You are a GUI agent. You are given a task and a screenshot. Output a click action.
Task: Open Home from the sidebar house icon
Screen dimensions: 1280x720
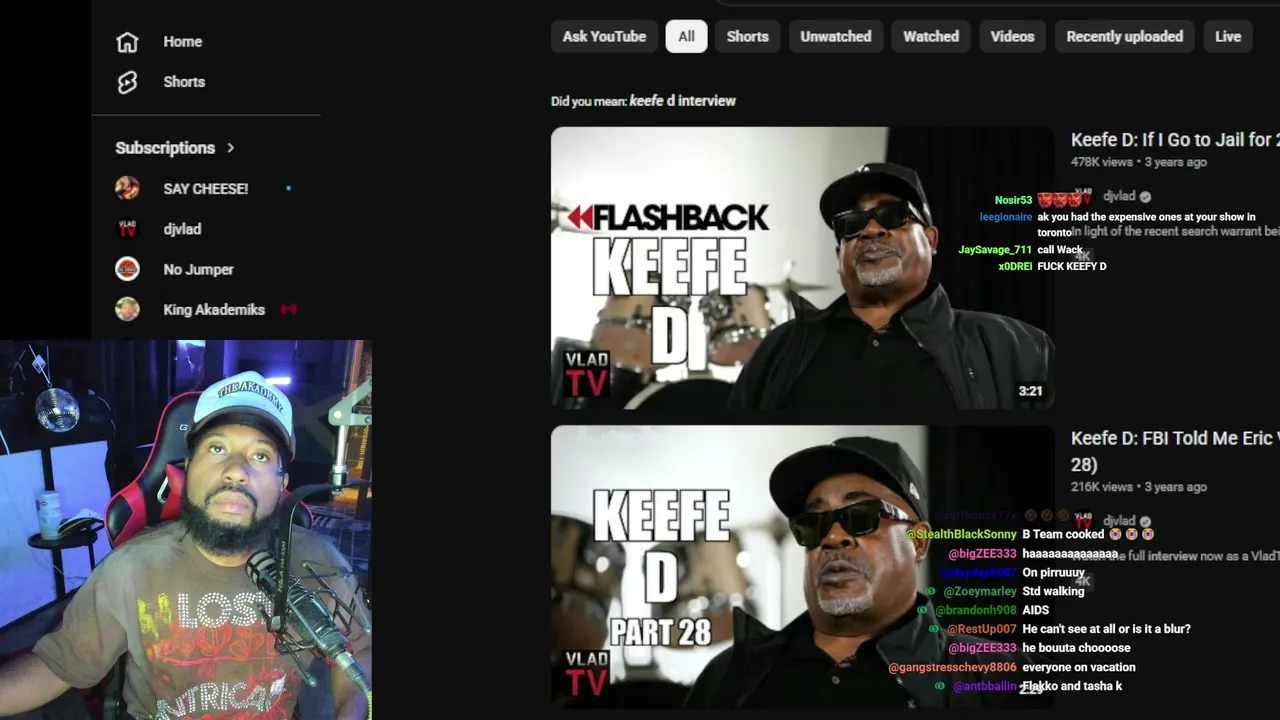click(127, 42)
